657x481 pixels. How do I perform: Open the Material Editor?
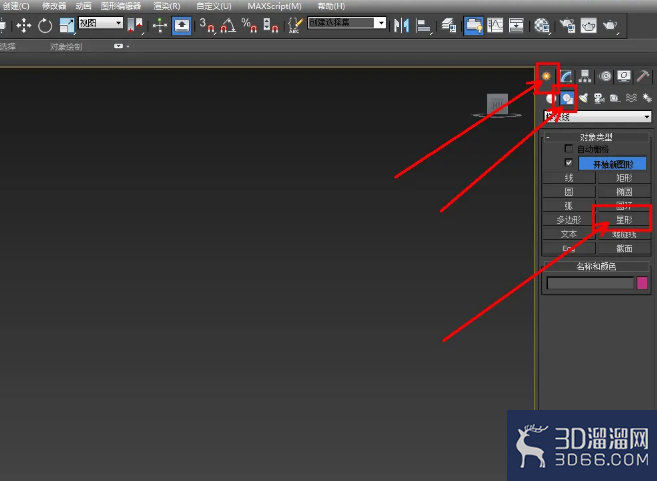541,26
